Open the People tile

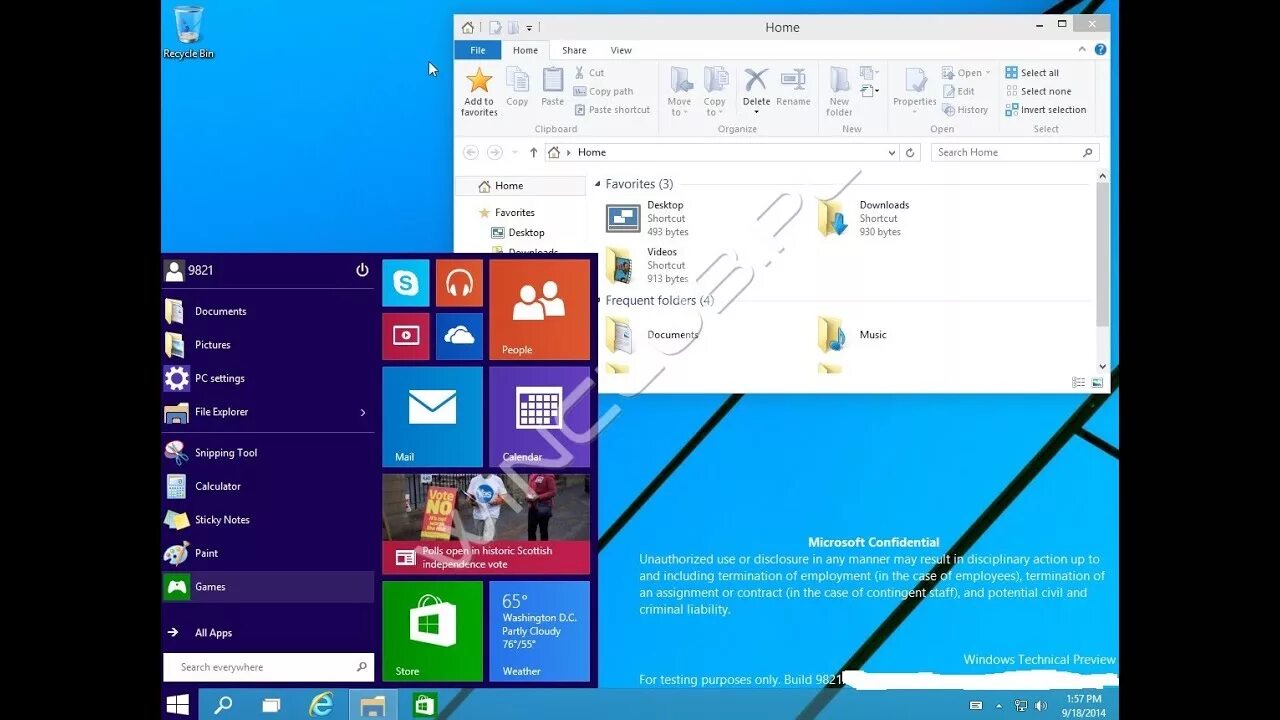pyautogui.click(x=539, y=310)
